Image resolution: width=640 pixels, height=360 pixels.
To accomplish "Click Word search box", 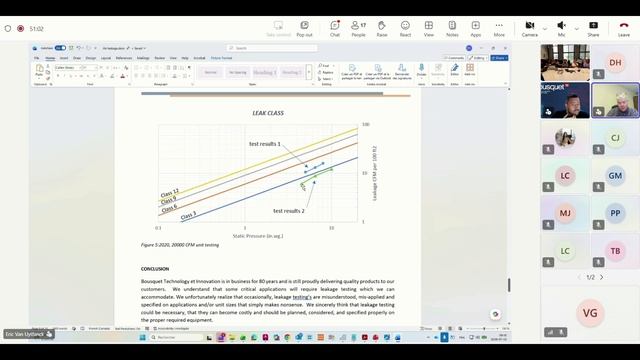I will [271, 48].
